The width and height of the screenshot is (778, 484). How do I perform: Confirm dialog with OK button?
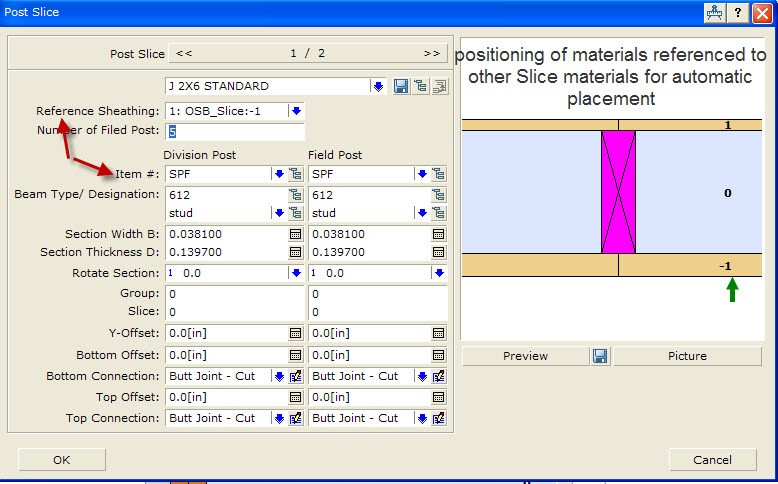[x=62, y=460]
